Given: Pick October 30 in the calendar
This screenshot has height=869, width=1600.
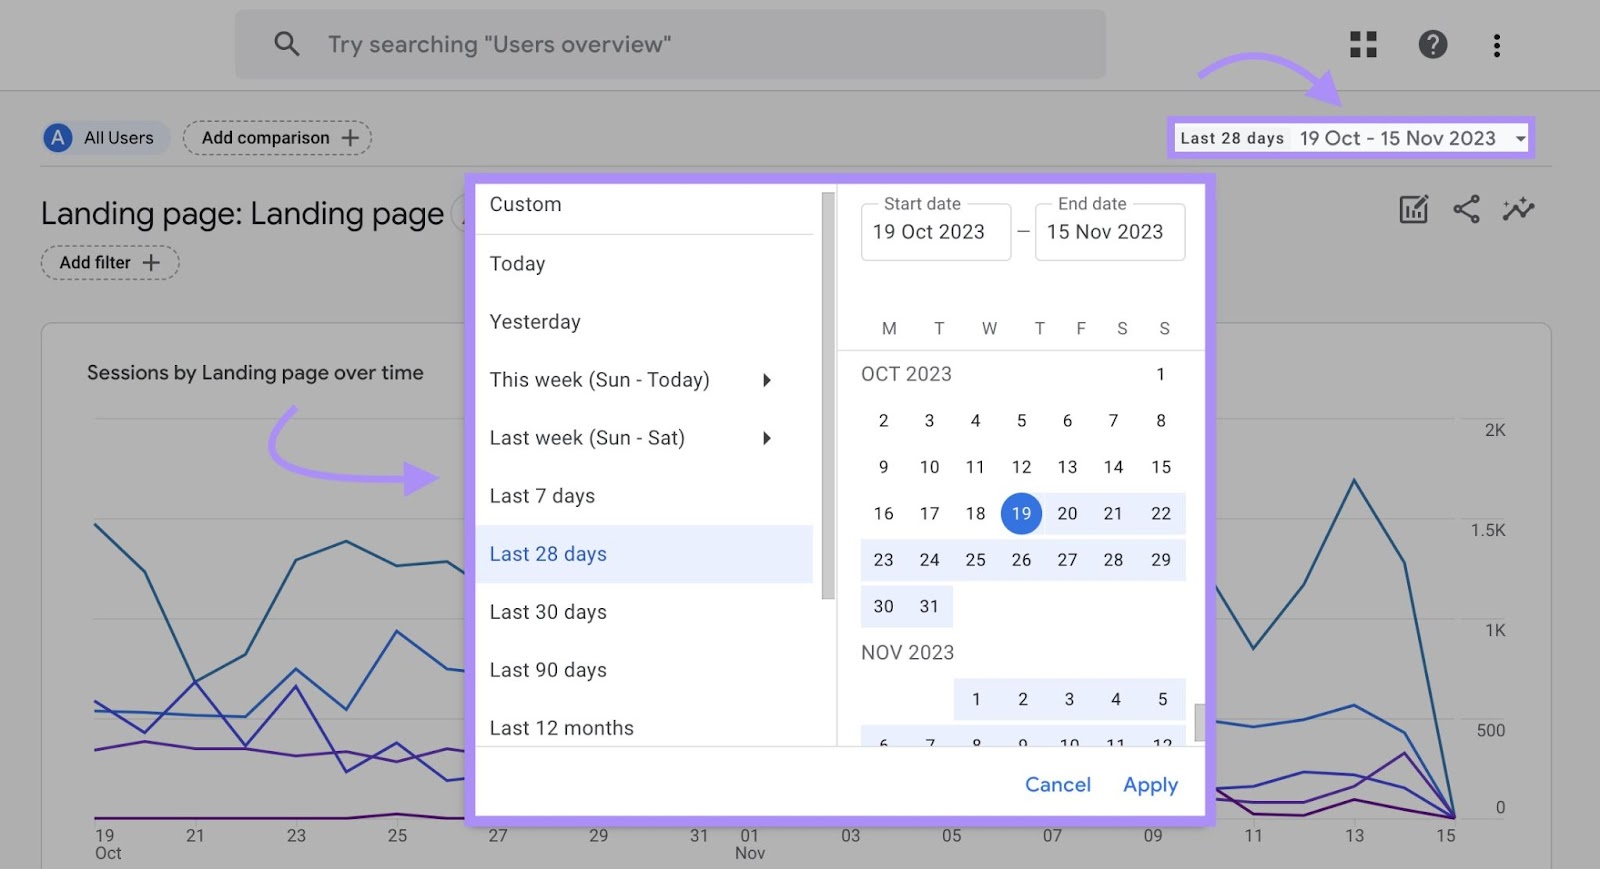Looking at the screenshot, I should [x=883, y=606].
